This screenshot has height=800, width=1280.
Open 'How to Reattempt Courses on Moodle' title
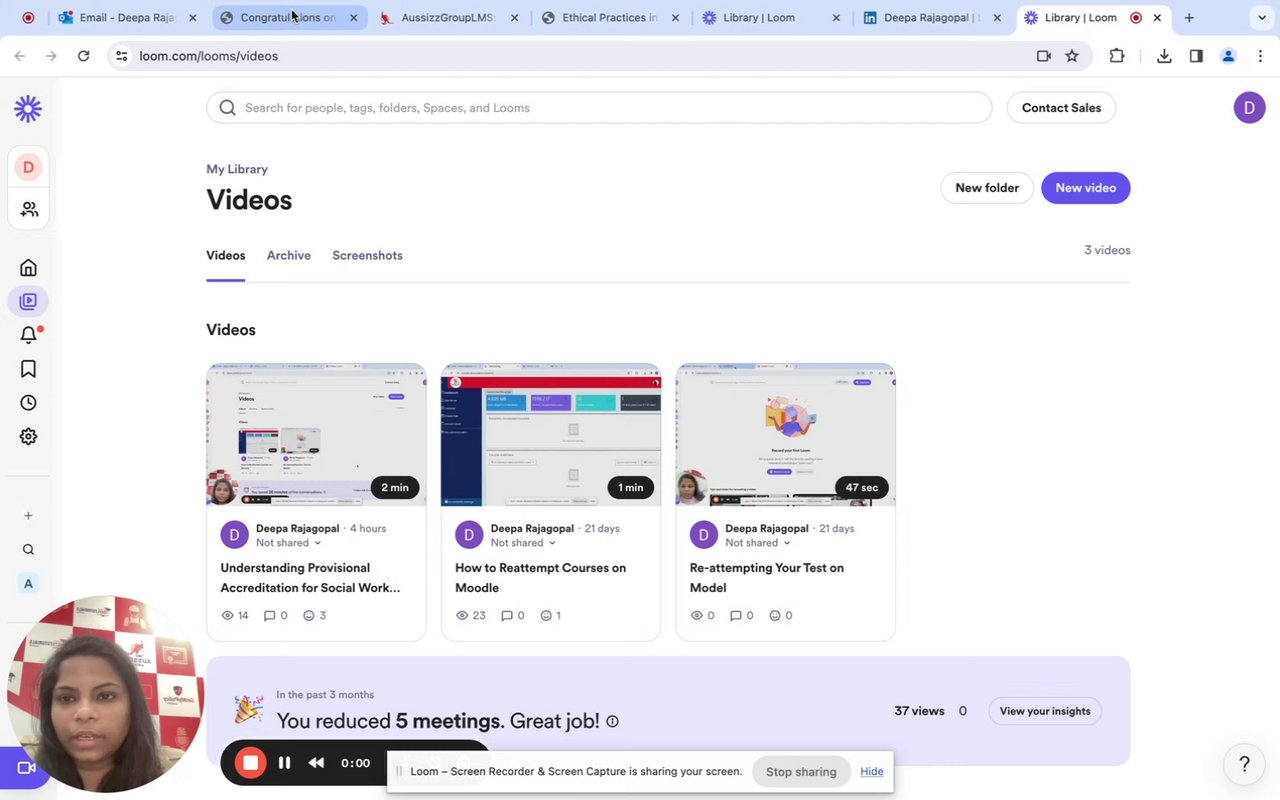[x=541, y=578]
